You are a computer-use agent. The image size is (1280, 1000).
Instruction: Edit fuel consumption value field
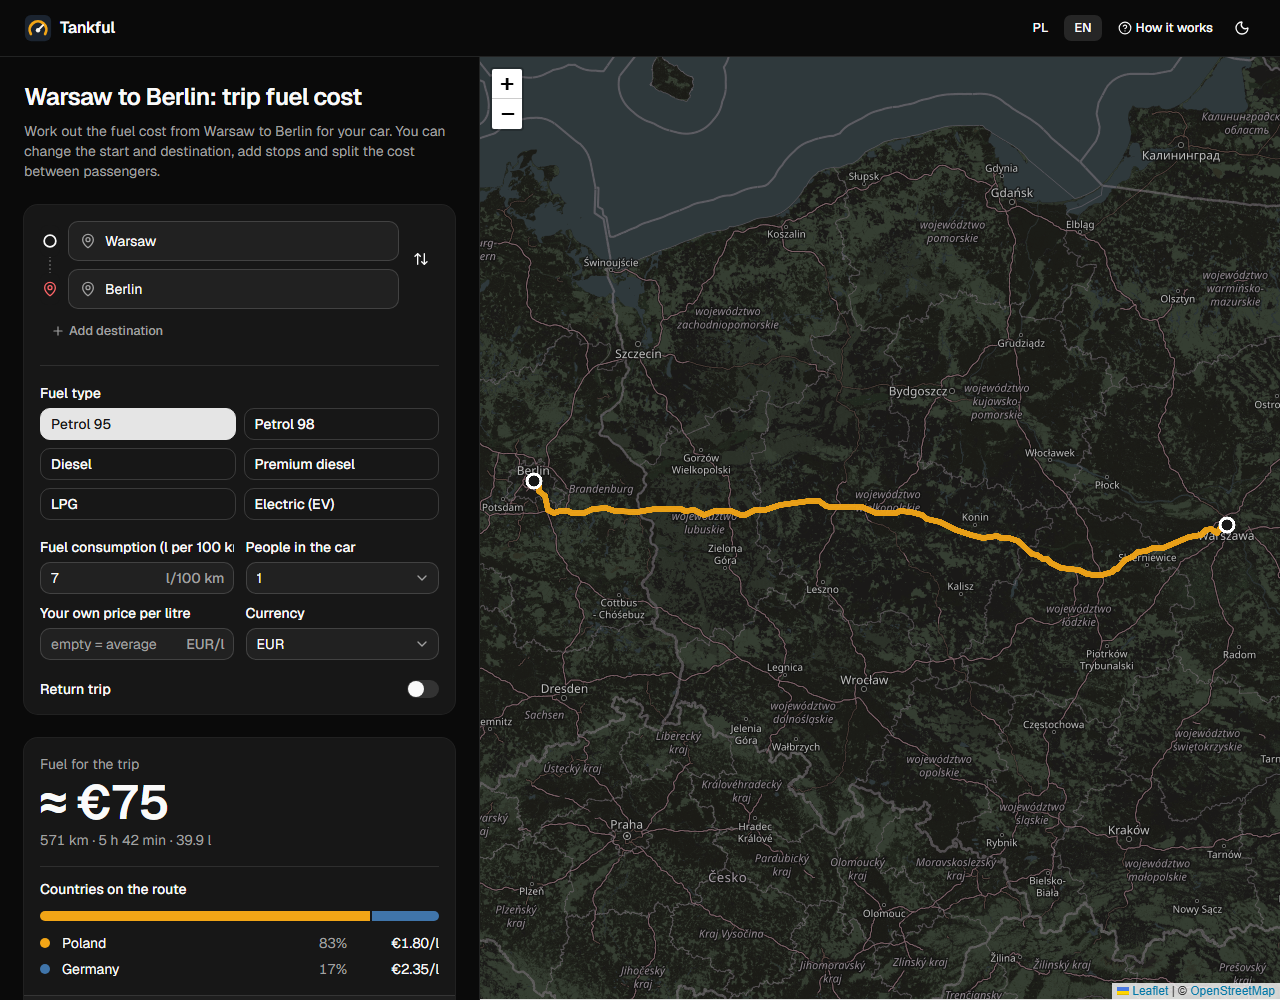click(x=137, y=578)
